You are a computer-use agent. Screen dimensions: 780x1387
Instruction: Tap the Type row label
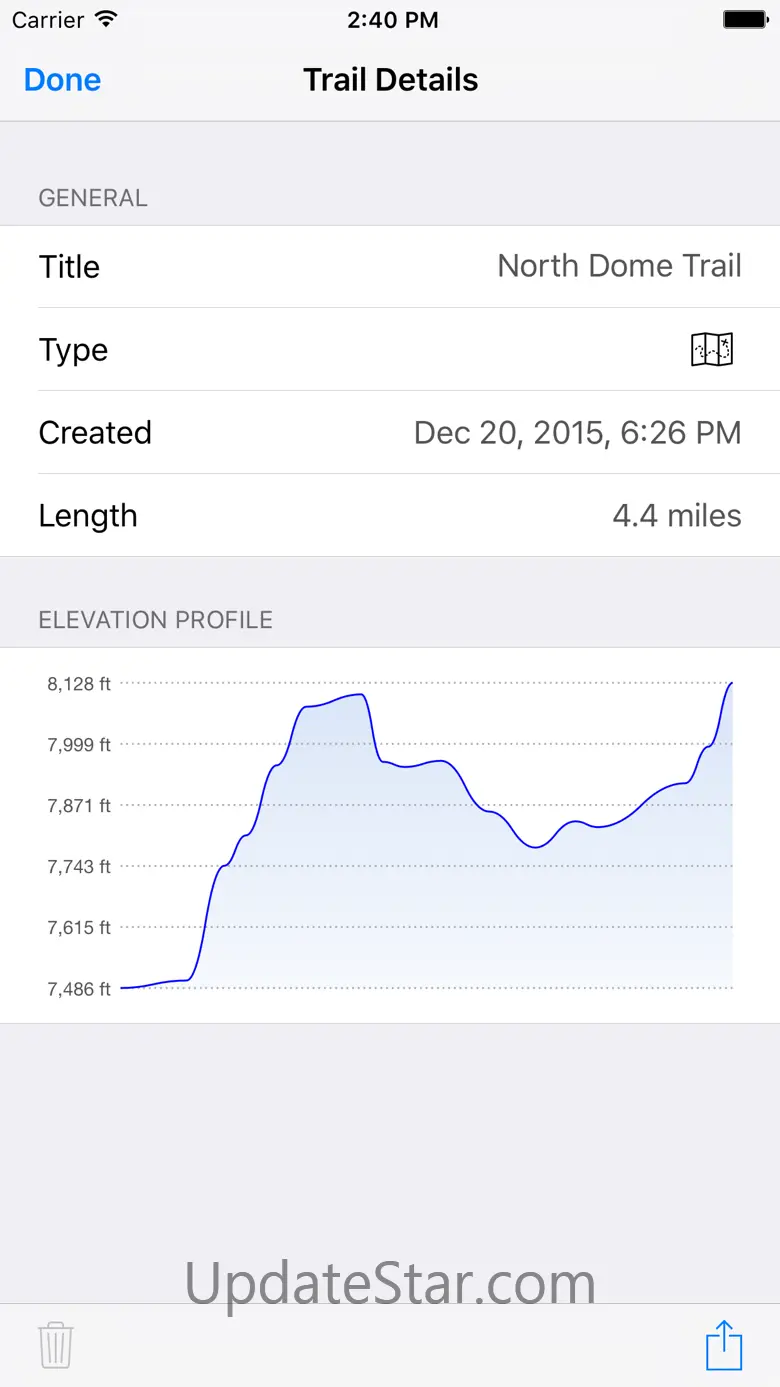73,350
